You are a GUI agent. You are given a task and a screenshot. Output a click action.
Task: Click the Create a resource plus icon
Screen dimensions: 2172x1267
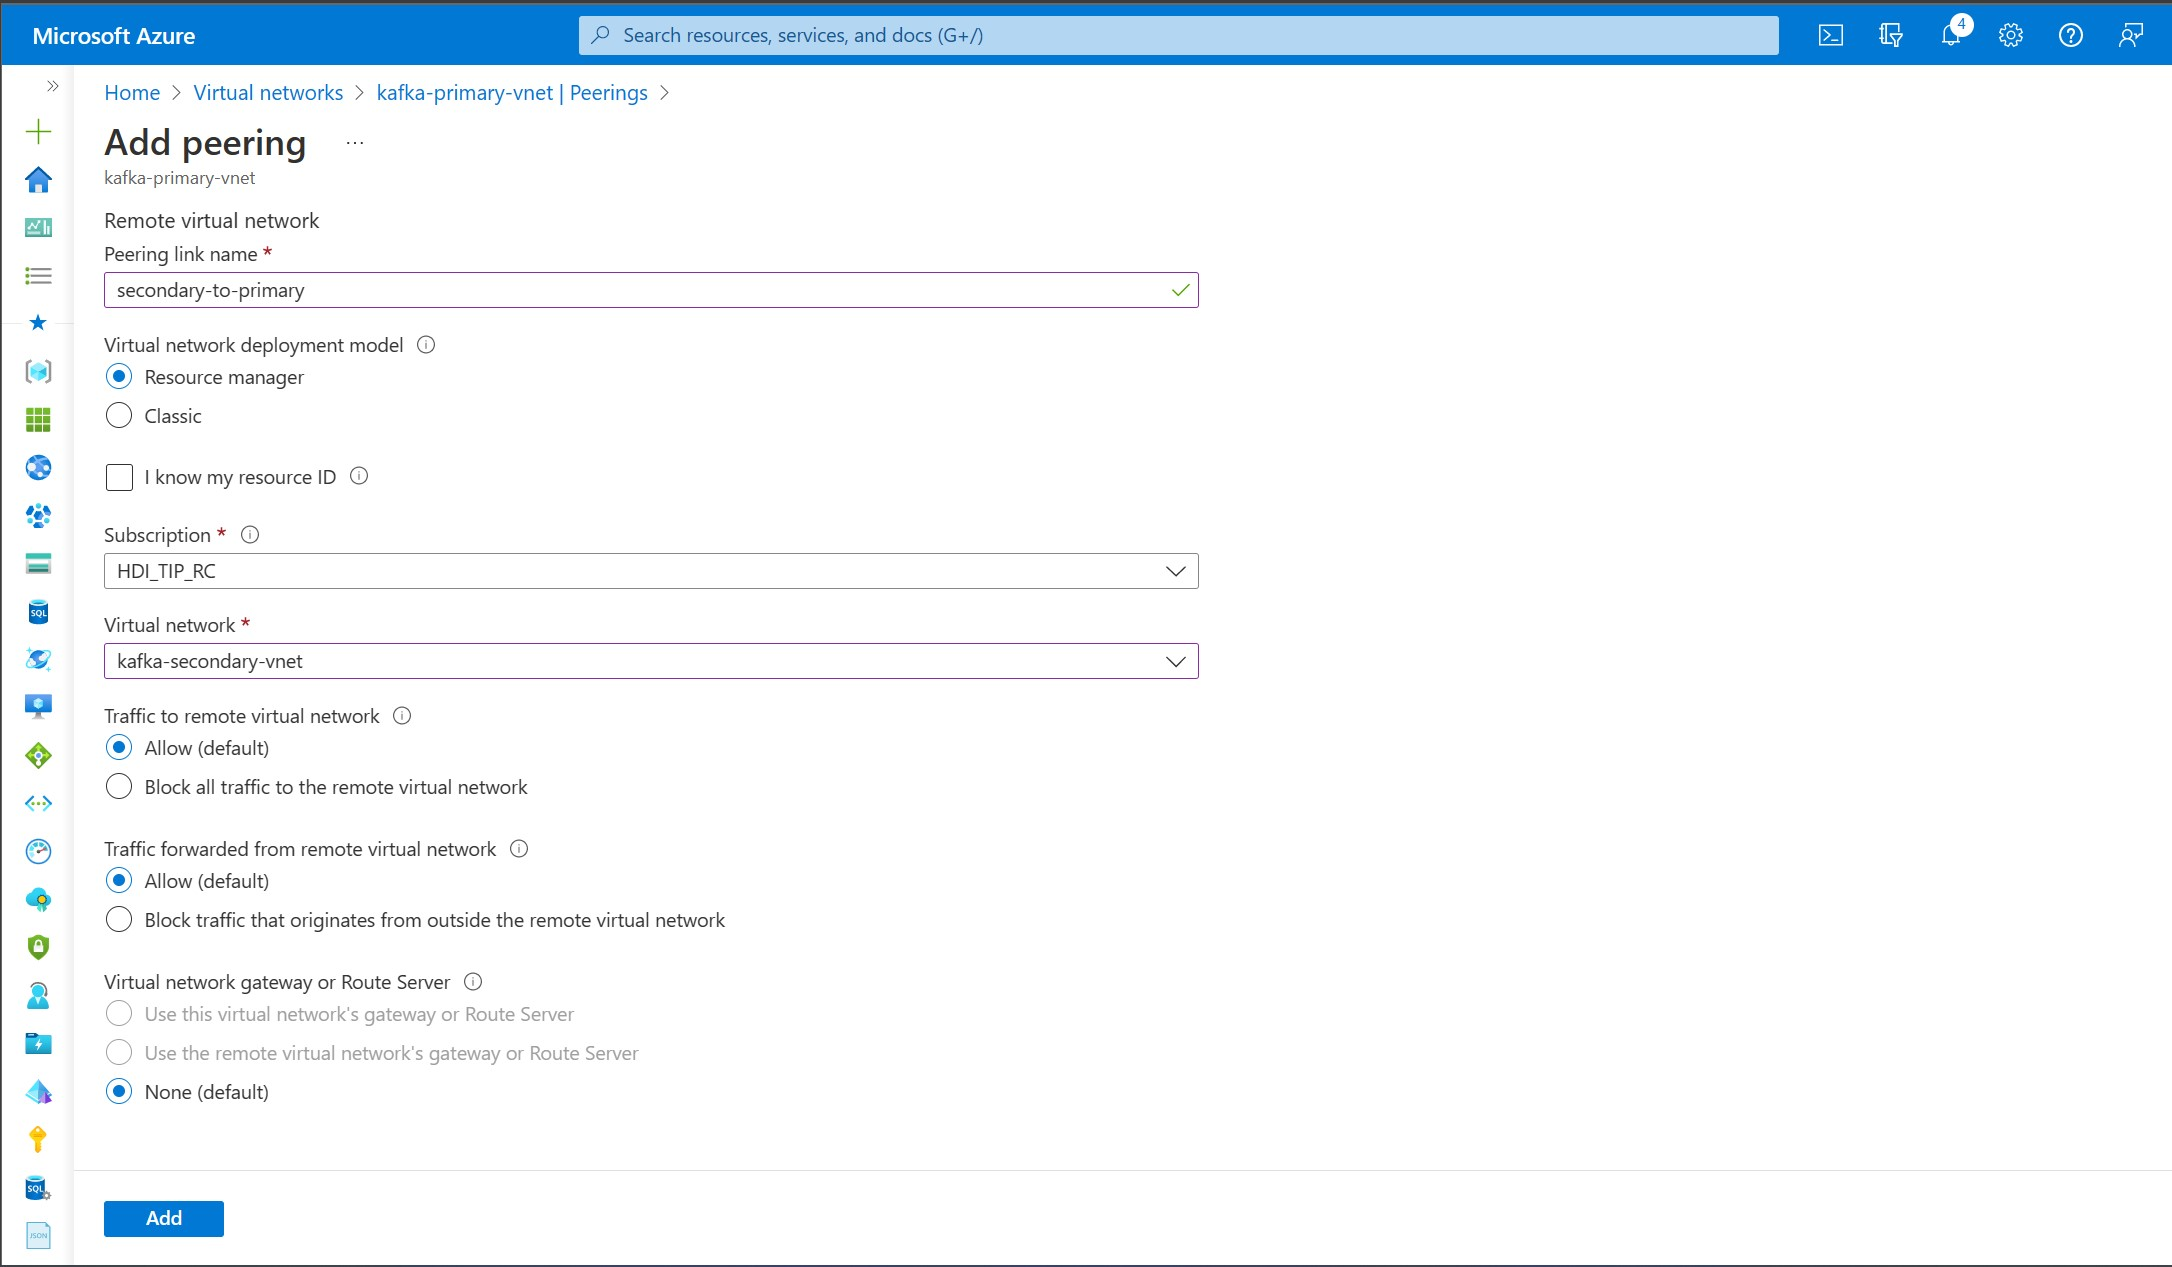click(38, 131)
